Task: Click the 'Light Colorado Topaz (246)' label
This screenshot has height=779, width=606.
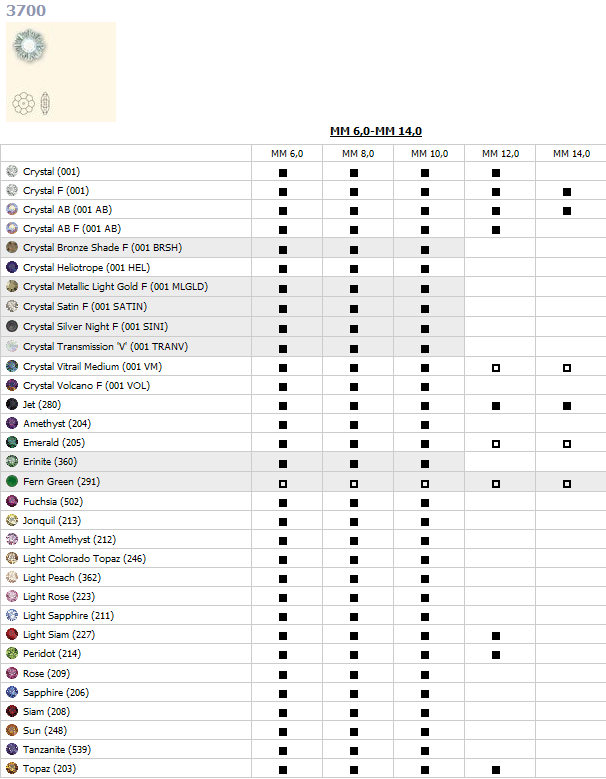Action: (84, 558)
